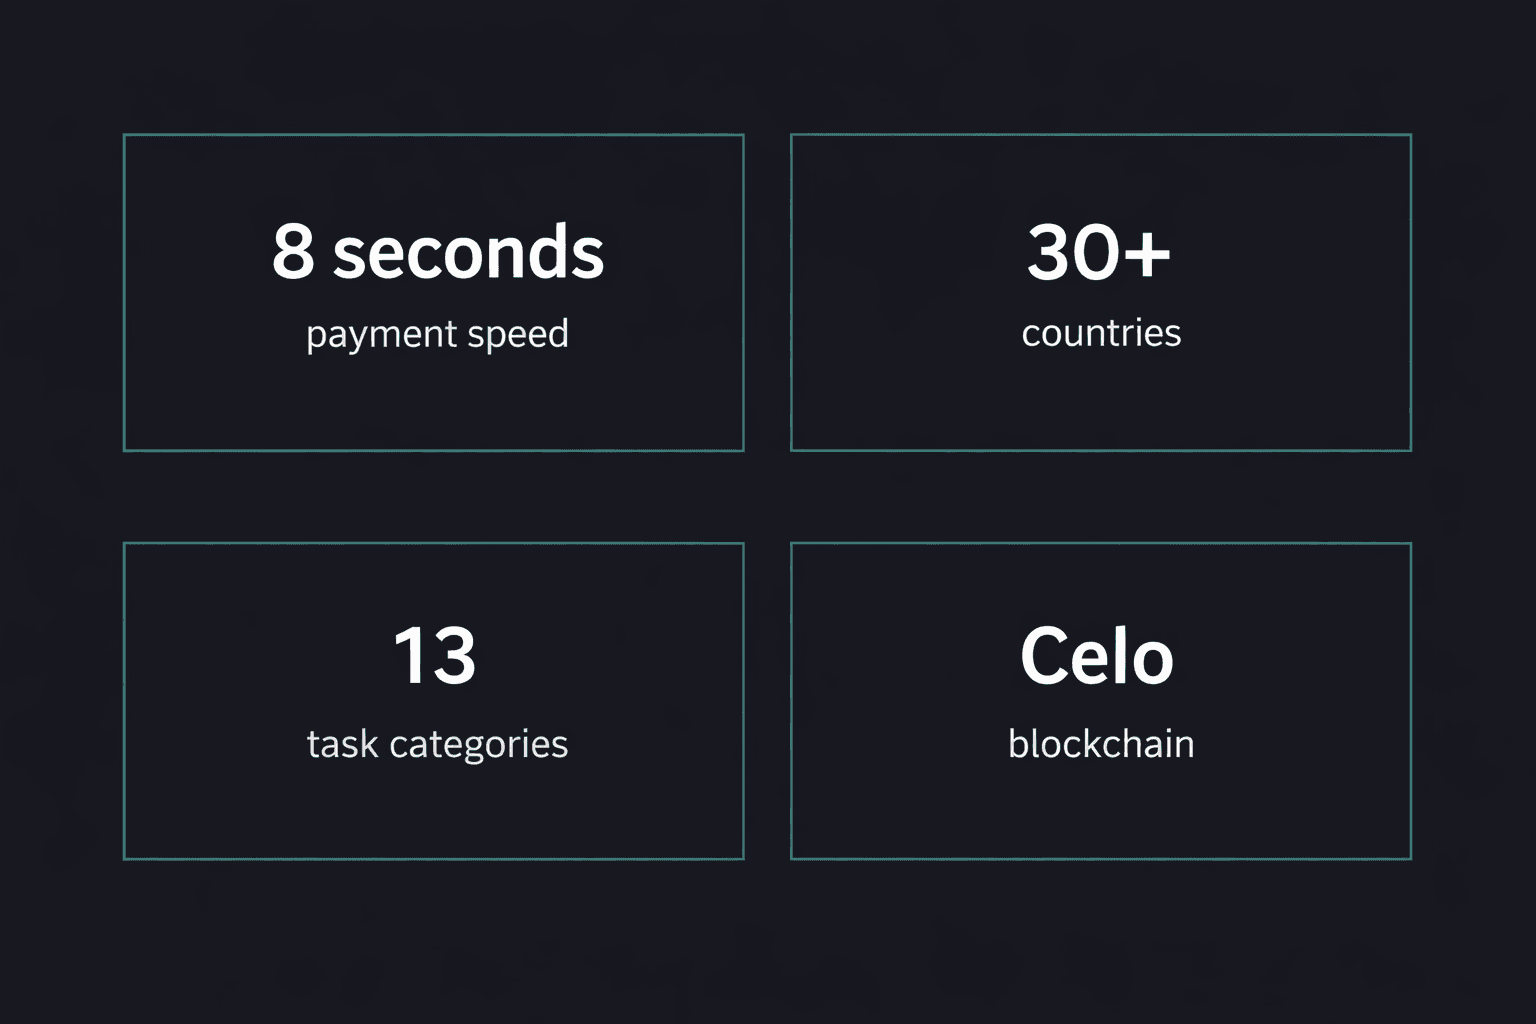This screenshot has width=1536, height=1024.
Task: Click the "Celo" heading text
Action: 1097,656
